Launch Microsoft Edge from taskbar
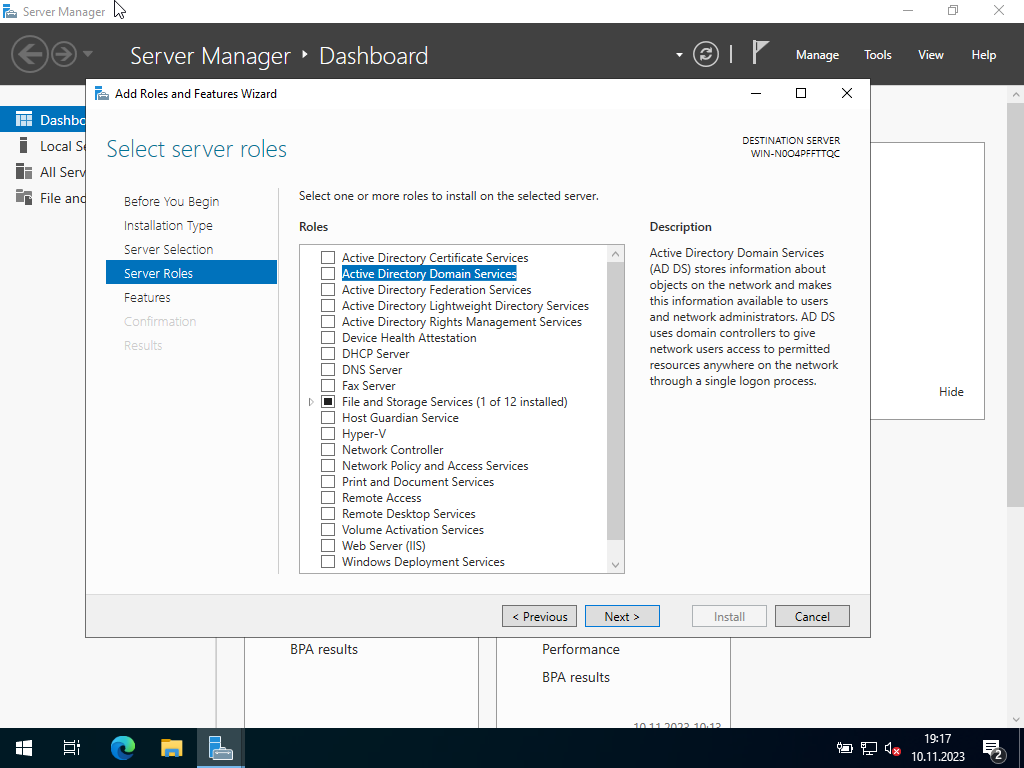1024x768 pixels. coord(123,748)
